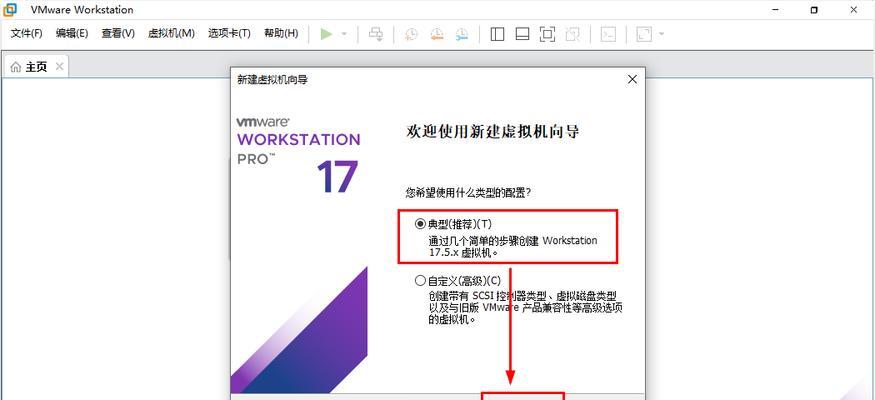
Task: Switch to the 主页 tab
Action: pos(37,67)
